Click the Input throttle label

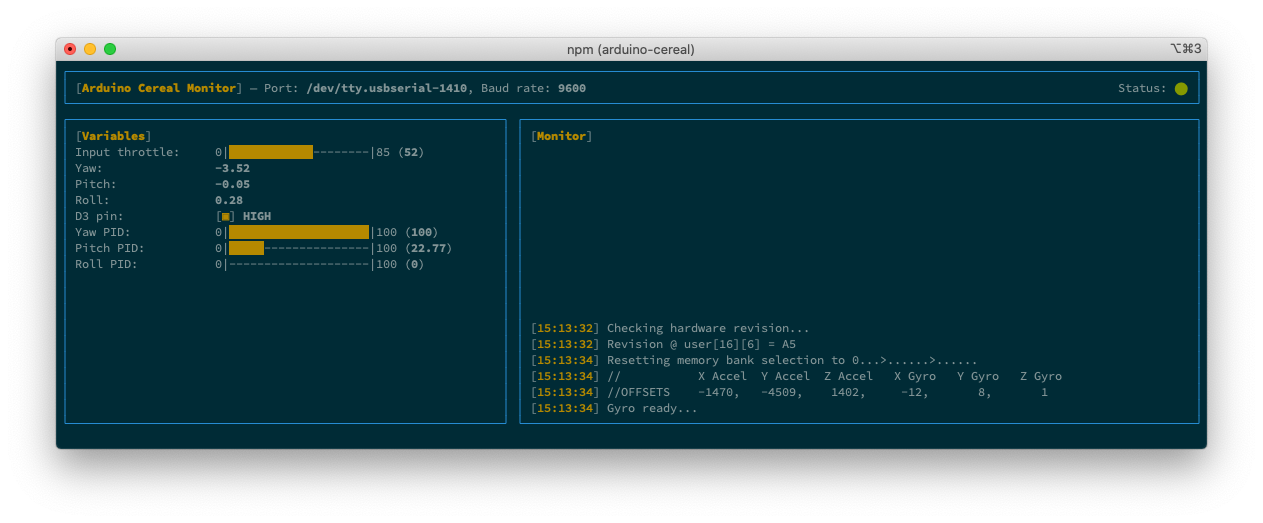click(x=127, y=152)
